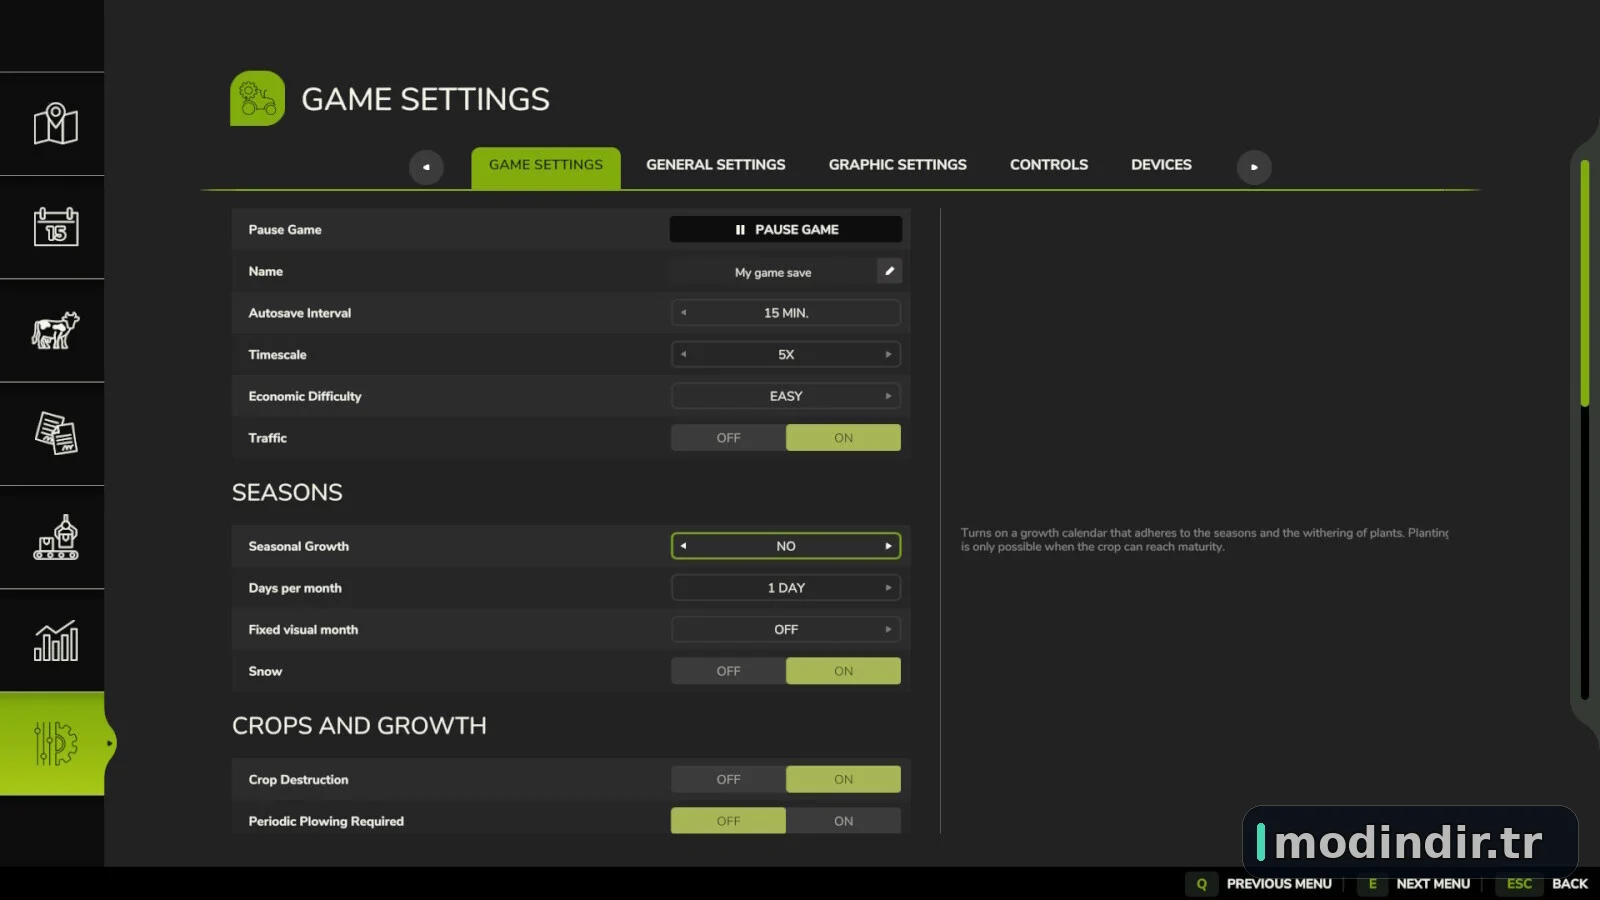This screenshot has height=900, width=1600.
Task: Click the OFF value for Fixed visual month
Action: click(786, 629)
